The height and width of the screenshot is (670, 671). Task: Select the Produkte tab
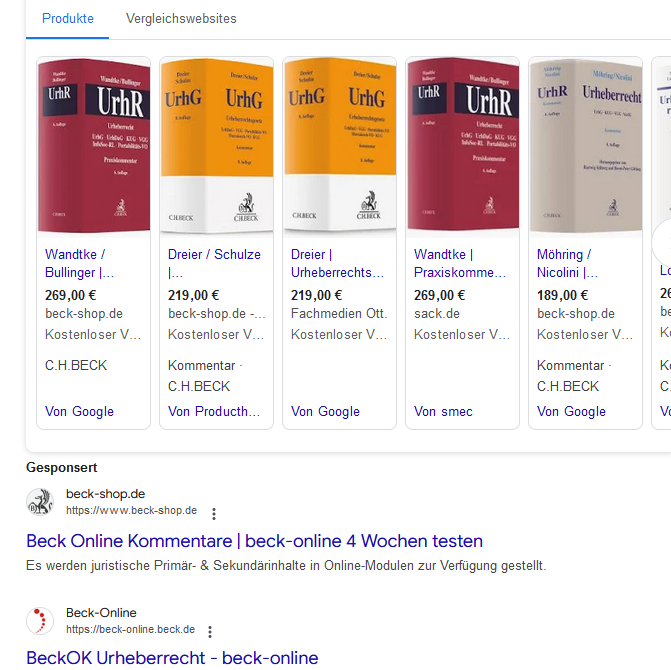68,18
